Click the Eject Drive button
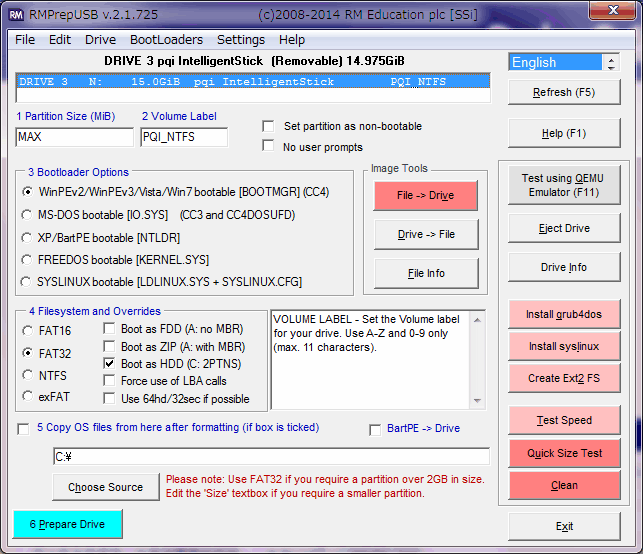The height and width of the screenshot is (554, 643). point(564,228)
